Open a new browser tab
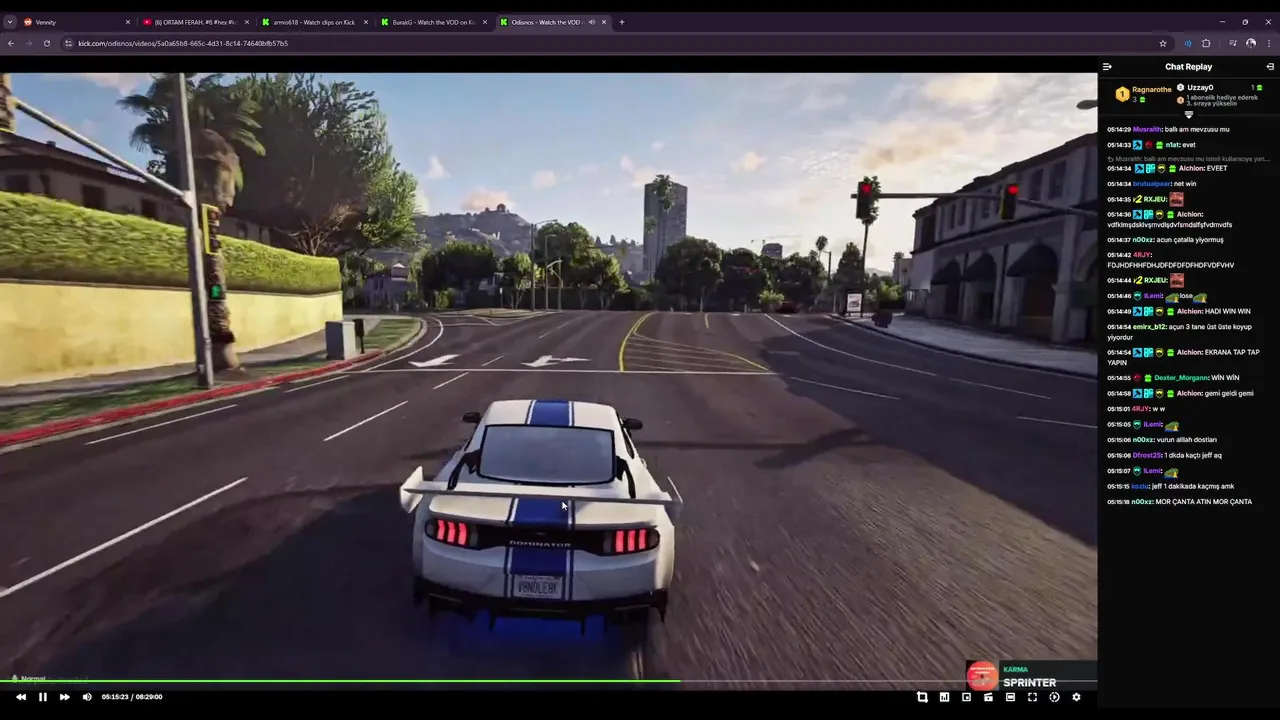The image size is (1280, 720). point(622,22)
